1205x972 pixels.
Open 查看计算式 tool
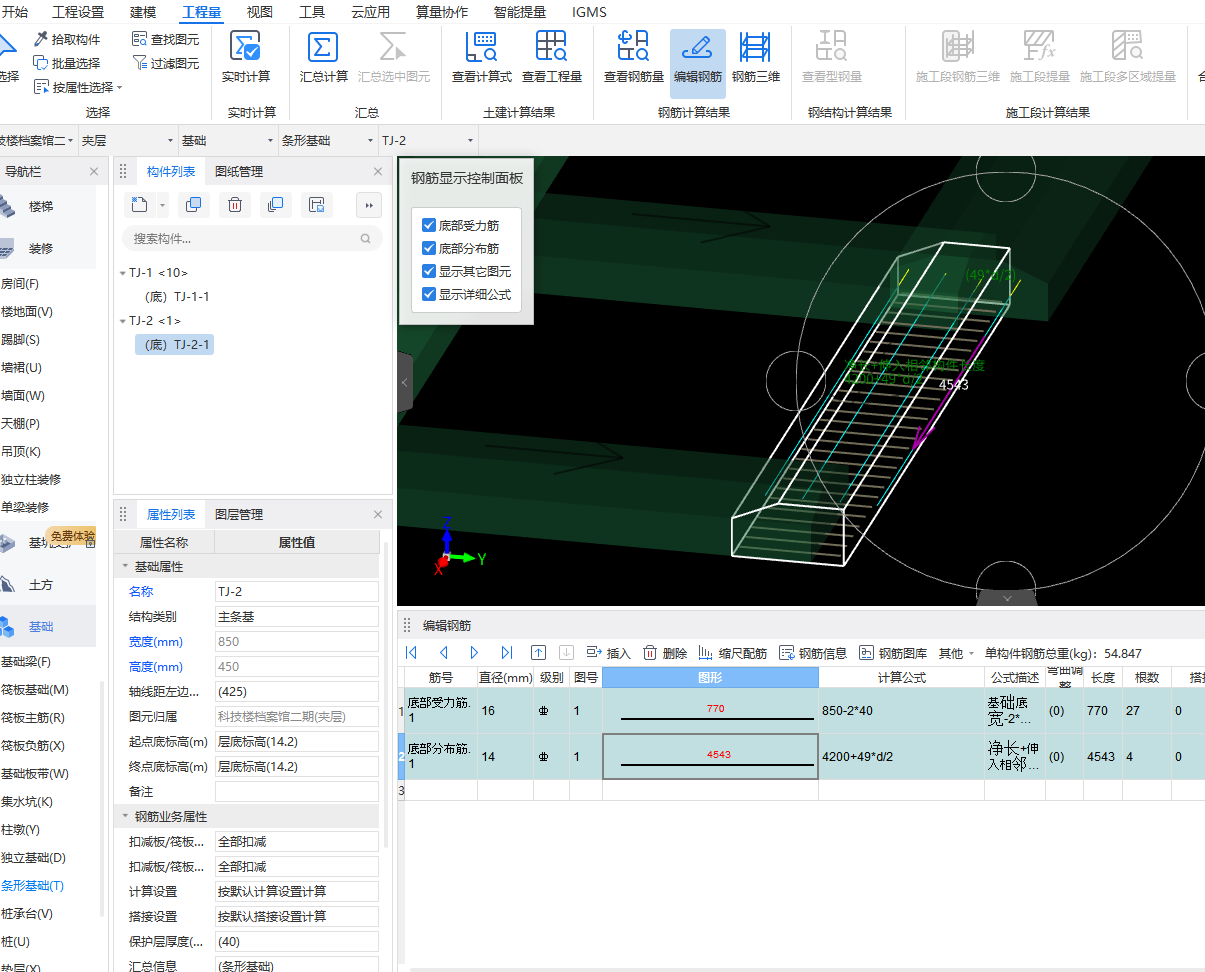[x=481, y=57]
